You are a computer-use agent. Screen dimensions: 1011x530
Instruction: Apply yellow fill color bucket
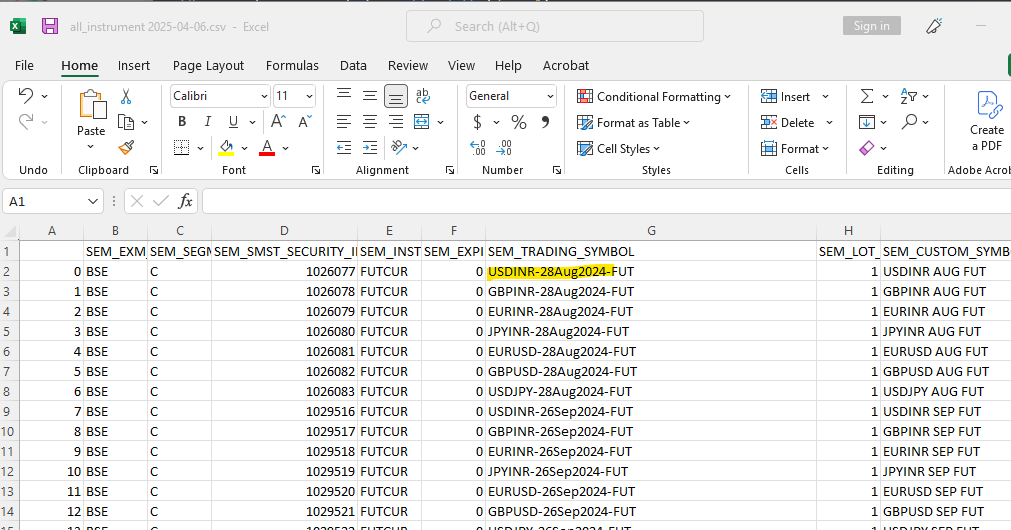pos(226,148)
